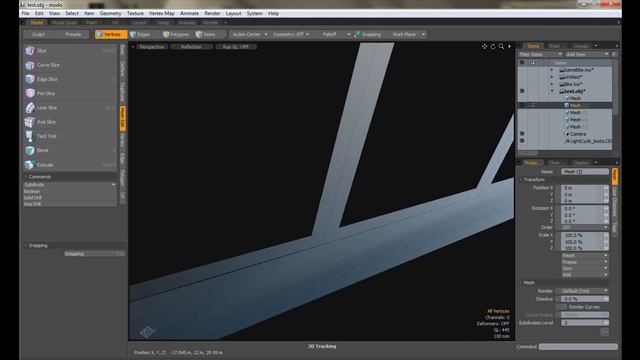640x360 pixels.
Task: Toggle Ray GL OFF in viewport
Action: [x=236, y=47]
